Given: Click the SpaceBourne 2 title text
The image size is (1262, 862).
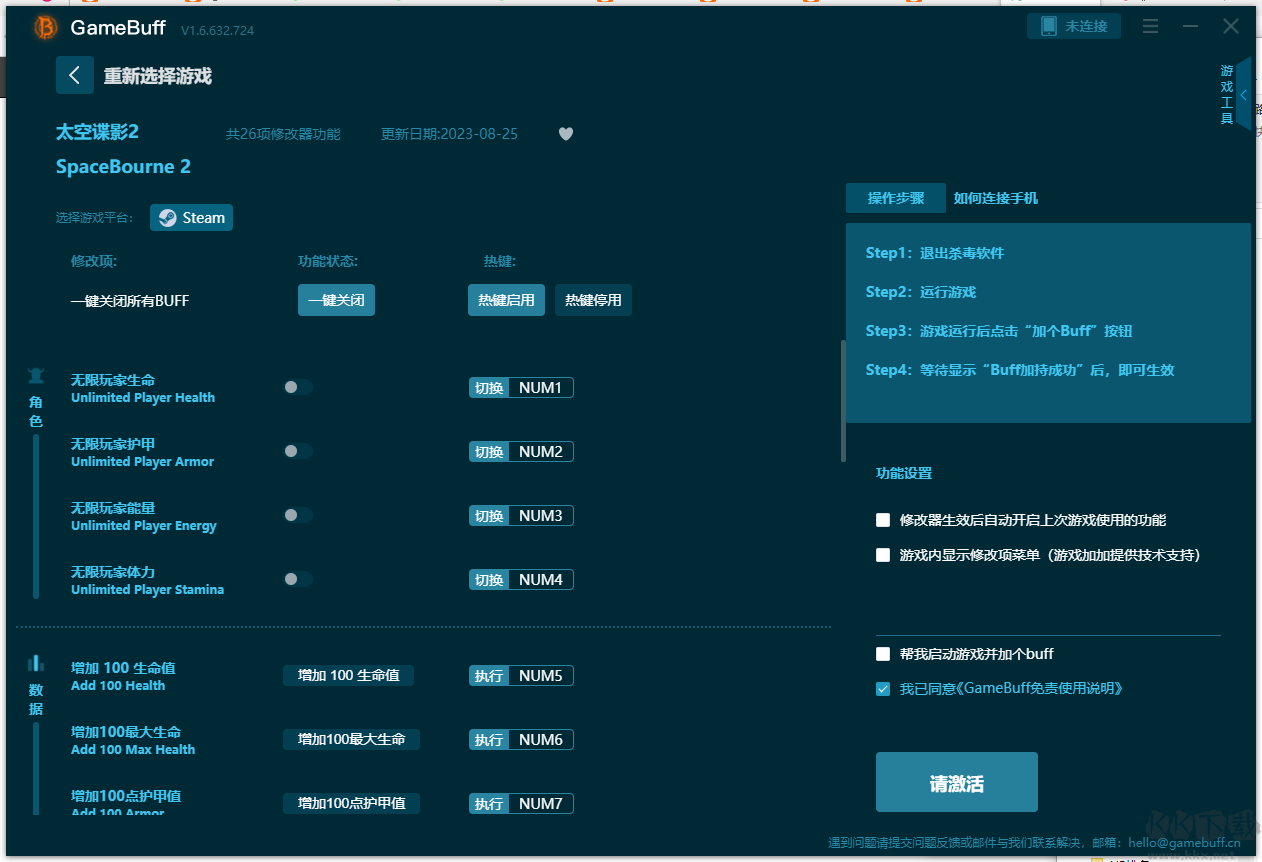Looking at the screenshot, I should pyautogui.click(x=123, y=166).
